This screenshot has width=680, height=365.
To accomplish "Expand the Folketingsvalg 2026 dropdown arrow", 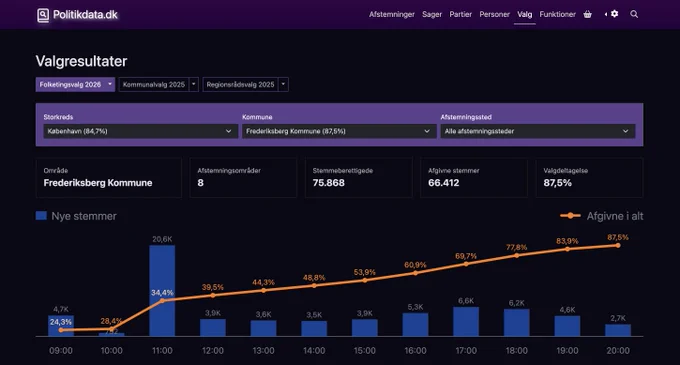I will 110,85.
